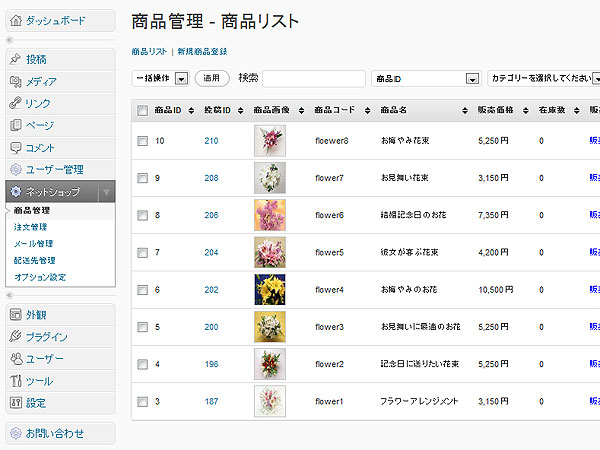Open post ID 208 link
This screenshot has width=600, height=450.
(x=211, y=178)
